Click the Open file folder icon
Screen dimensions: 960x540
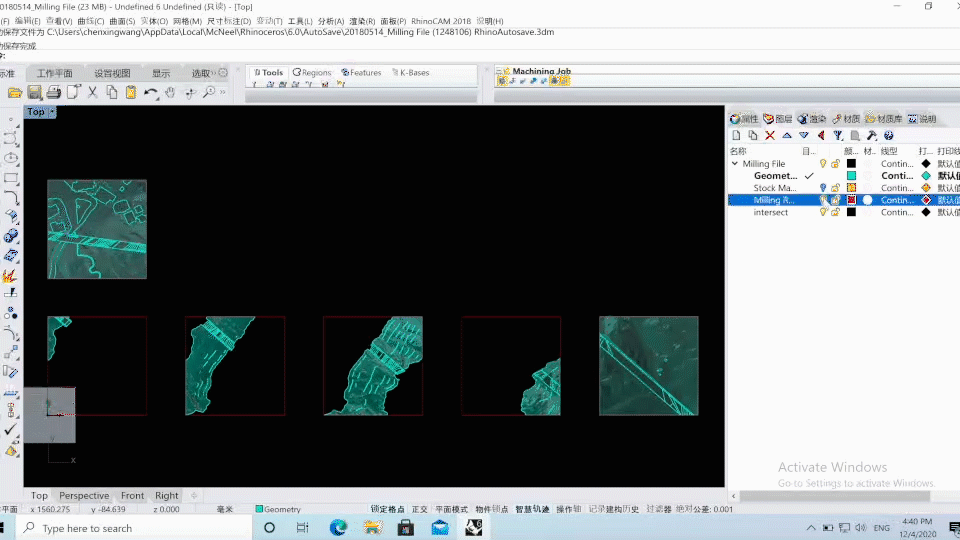(x=15, y=92)
